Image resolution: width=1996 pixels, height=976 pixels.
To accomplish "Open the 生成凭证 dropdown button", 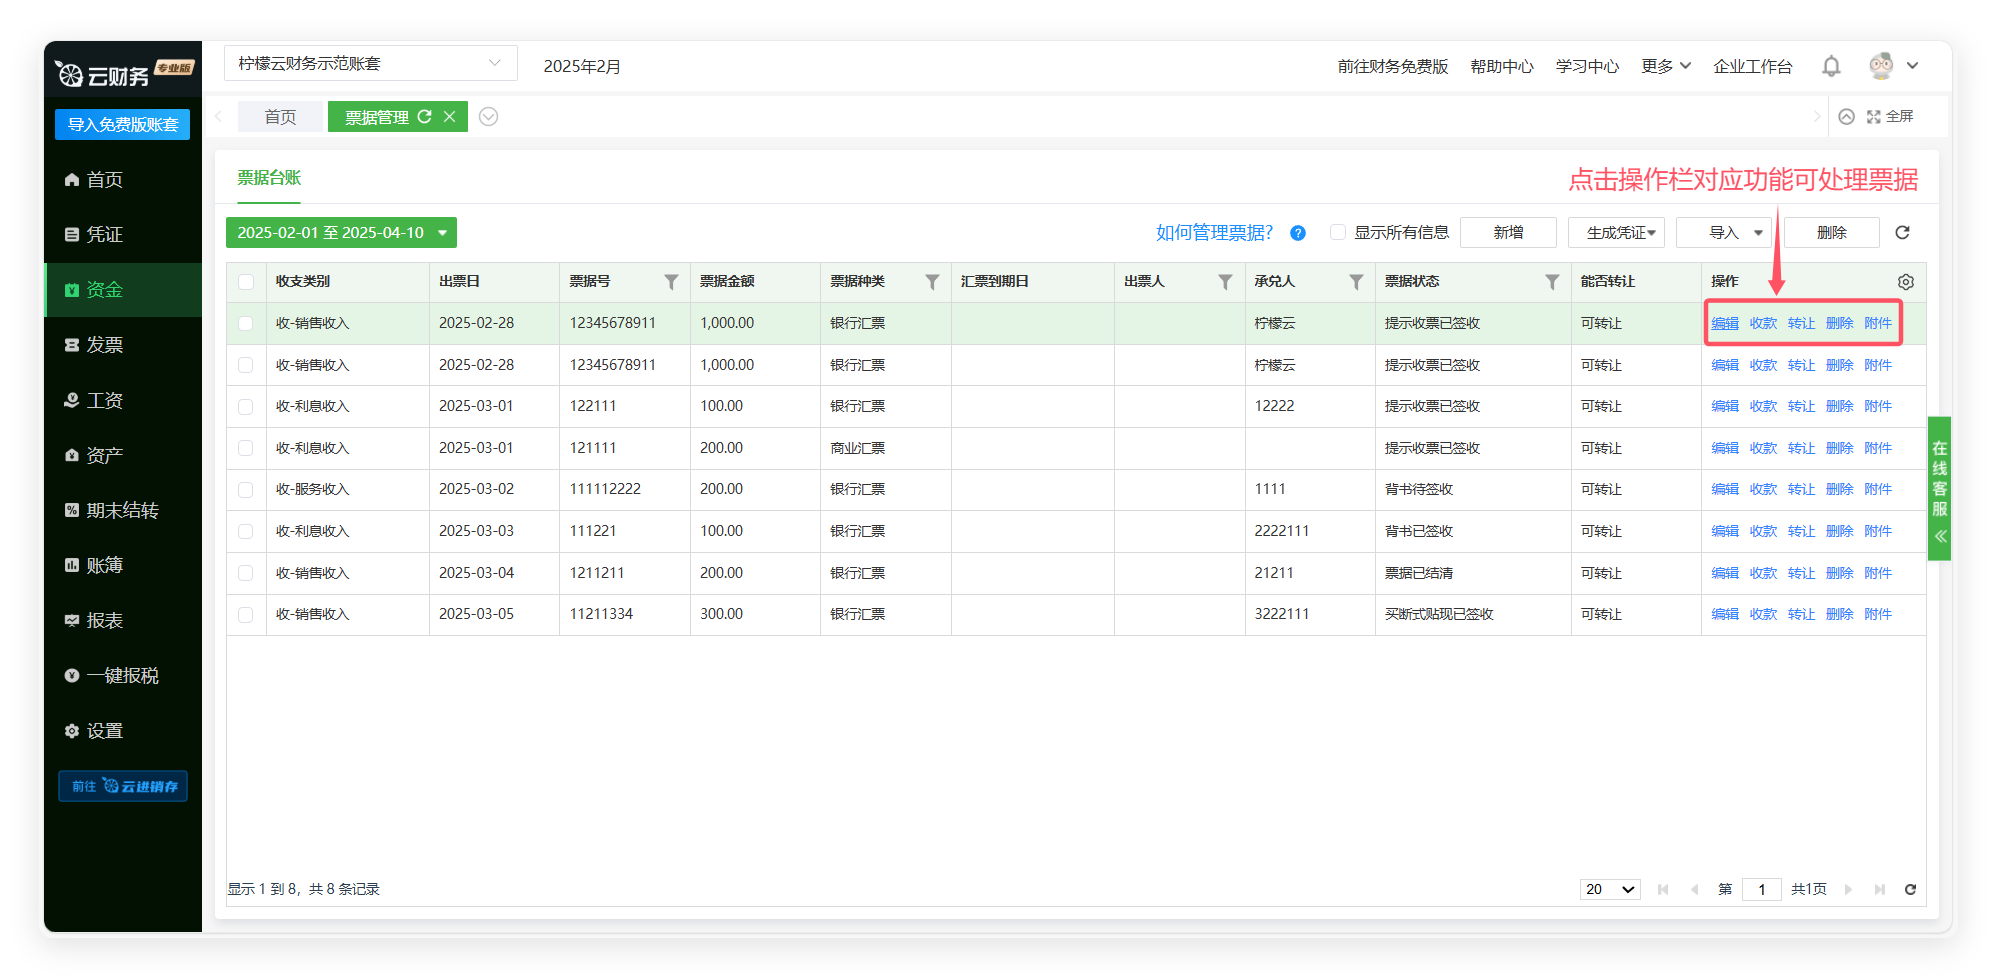I will (x=1616, y=232).
